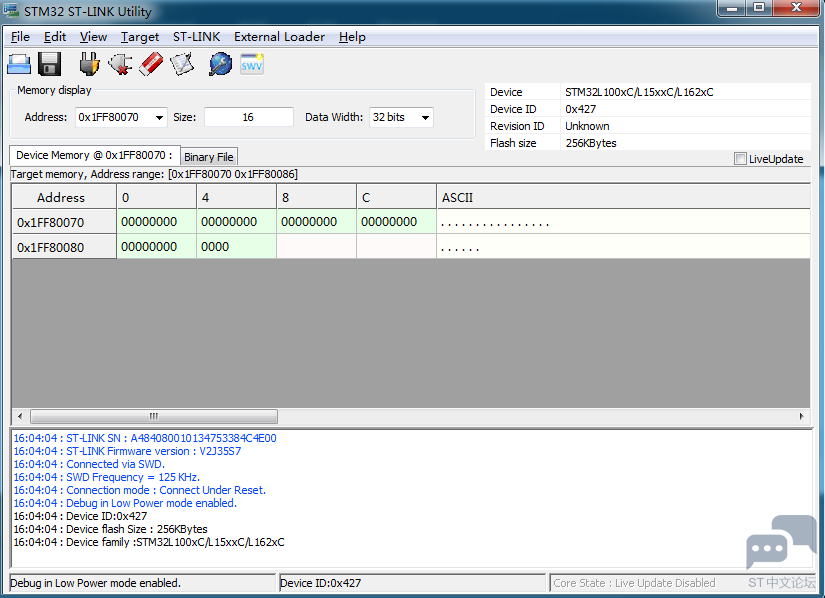Click the SWD Frequency = 125 KHz log line
This screenshot has height=598, width=825.
pos(106,478)
